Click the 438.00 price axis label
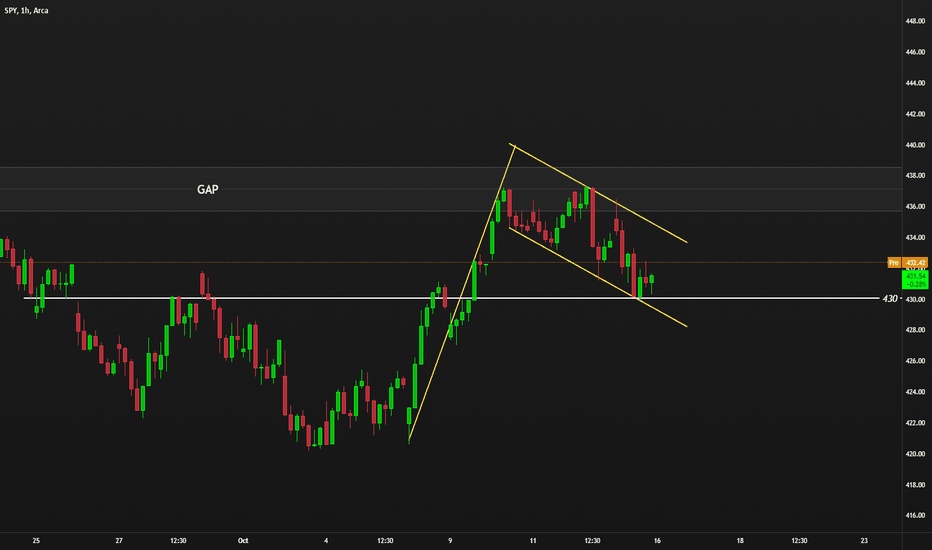Viewport: 932px width, 550px height. coord(915,175)
